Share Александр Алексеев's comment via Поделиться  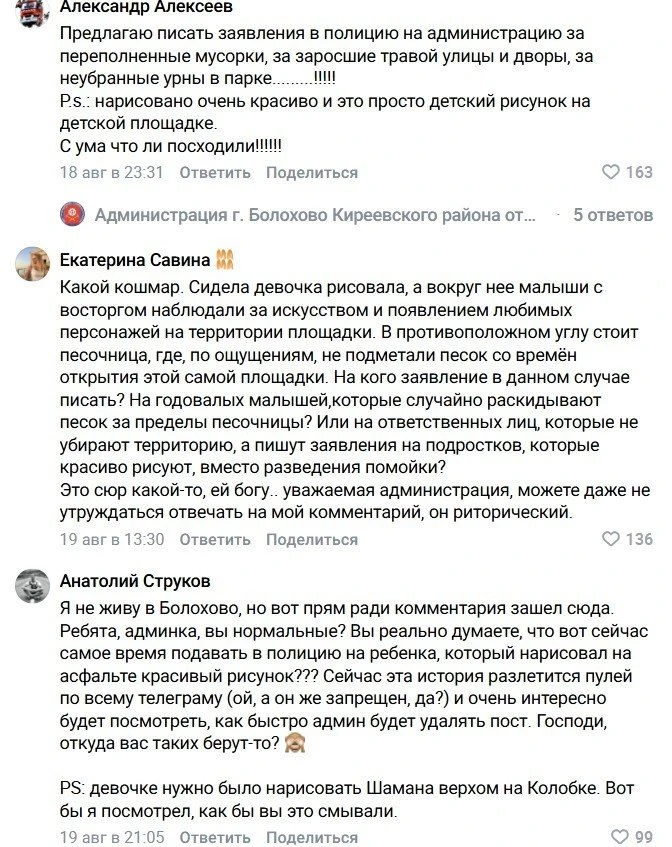click(x=312, y=173)
